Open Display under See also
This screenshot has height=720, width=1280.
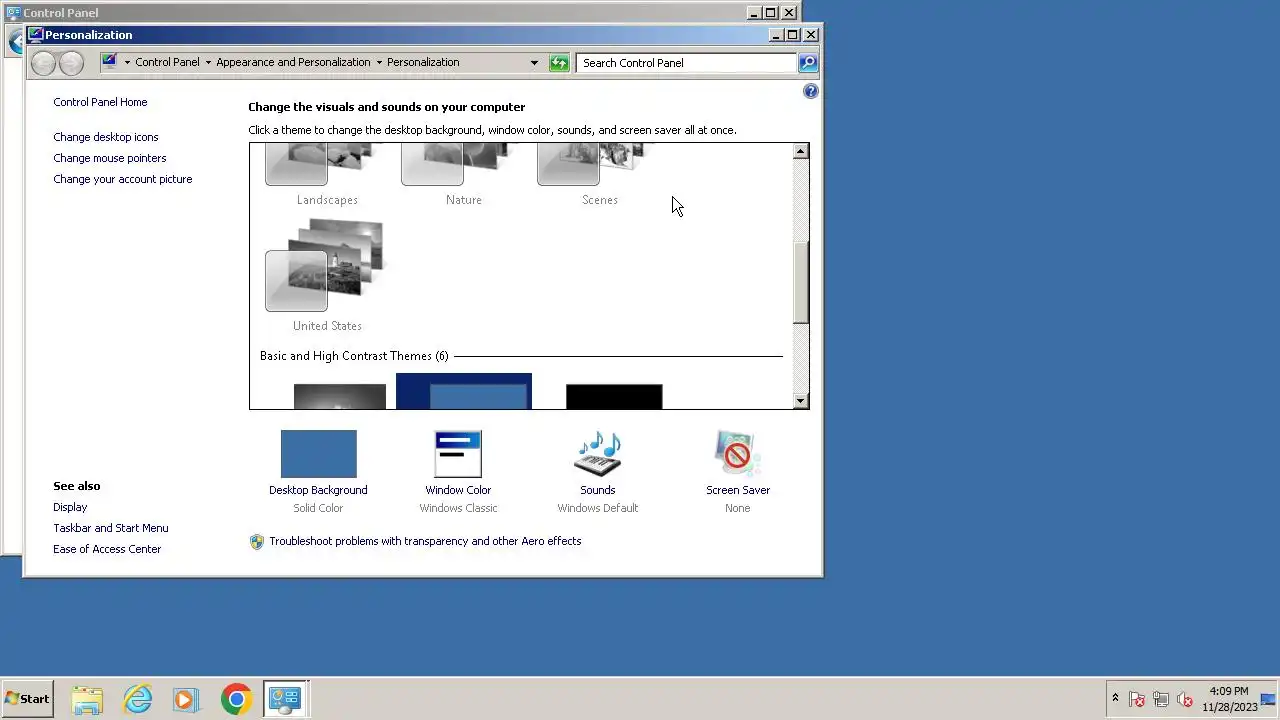click(x=70, y=507)
